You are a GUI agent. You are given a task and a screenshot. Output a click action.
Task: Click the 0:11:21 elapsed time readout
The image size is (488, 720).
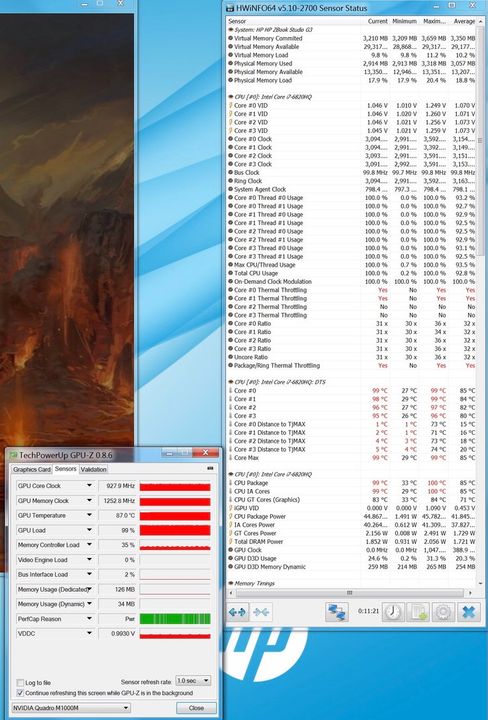click(x=368, y=612)
